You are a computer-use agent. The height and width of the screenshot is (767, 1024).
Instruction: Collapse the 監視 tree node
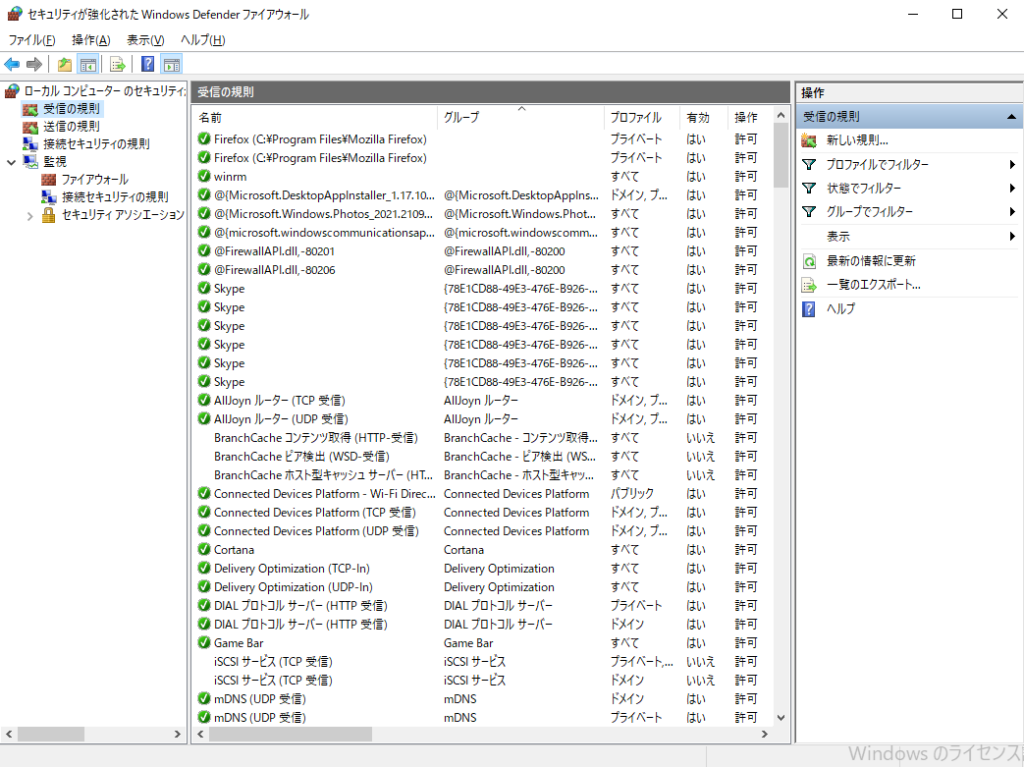point(11,162)
